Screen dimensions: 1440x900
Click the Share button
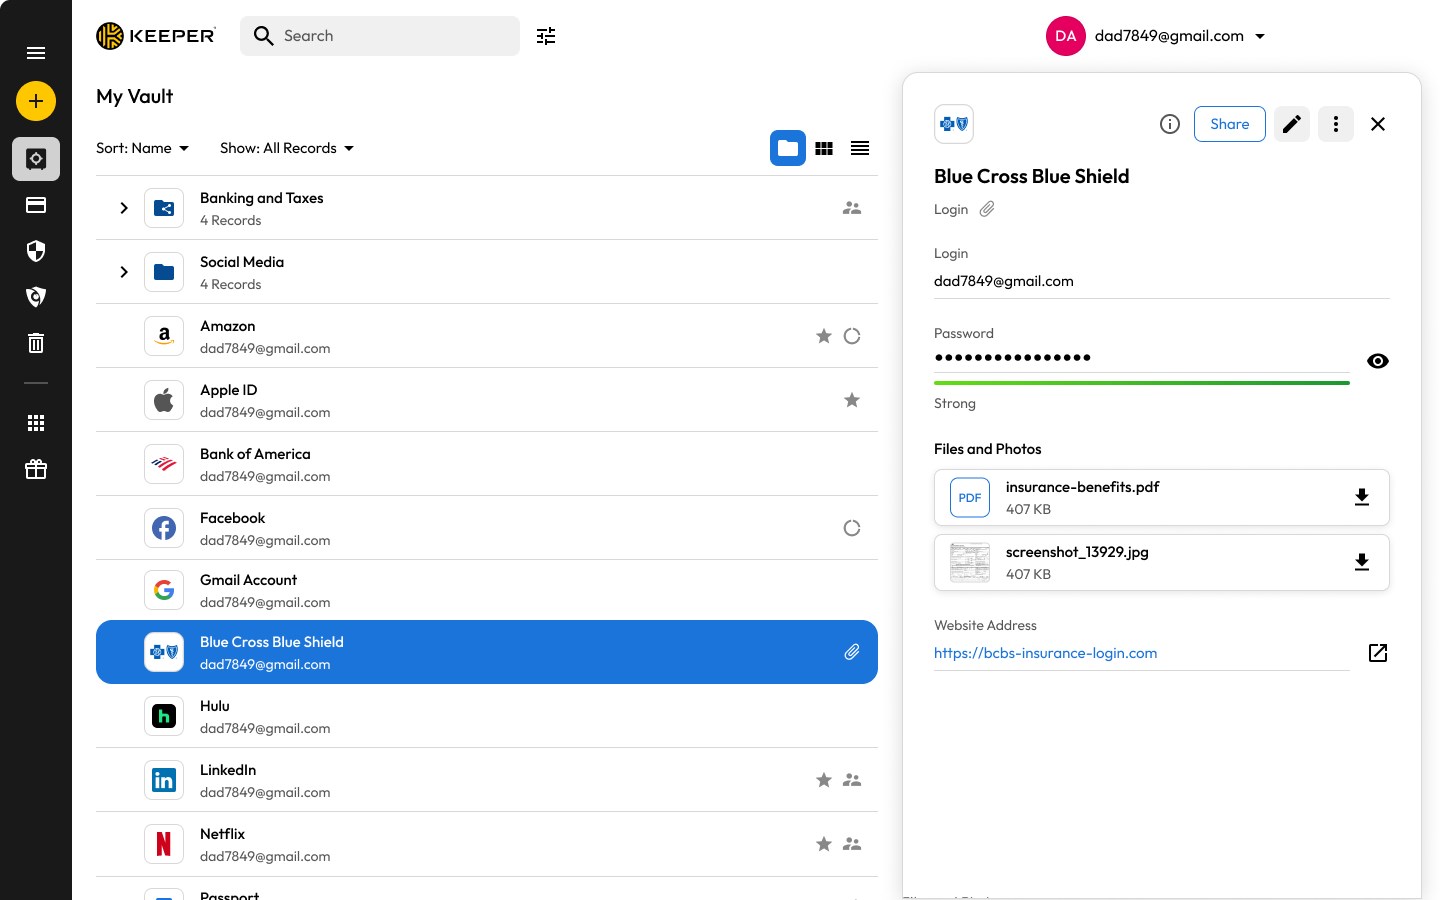pyautogui.click(x=1229, y=124)
